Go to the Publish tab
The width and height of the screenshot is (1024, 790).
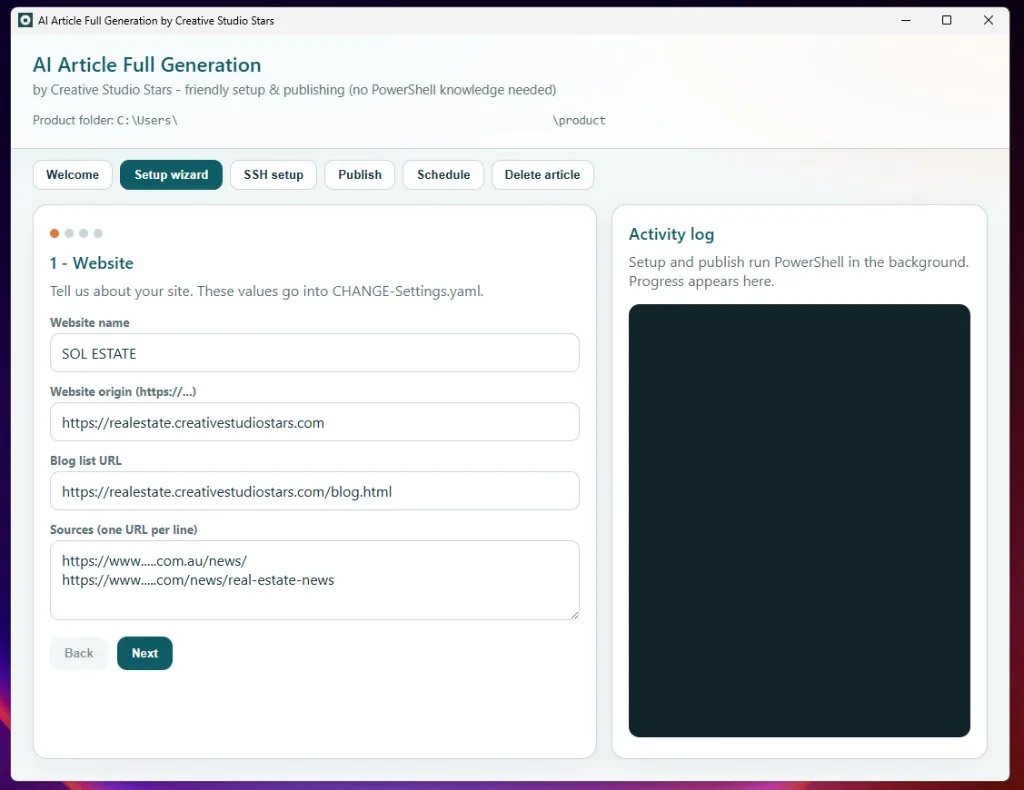pos(360,175)
